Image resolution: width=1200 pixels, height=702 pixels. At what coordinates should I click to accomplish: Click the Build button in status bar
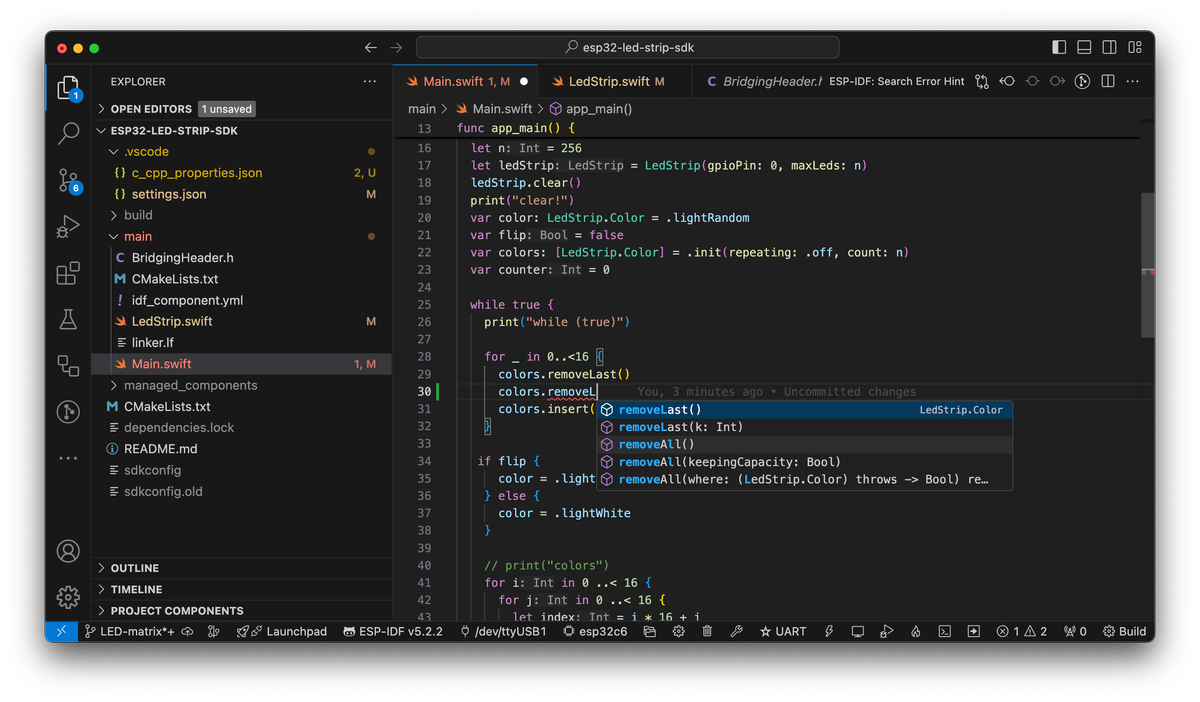click(x=1124, y=631)
